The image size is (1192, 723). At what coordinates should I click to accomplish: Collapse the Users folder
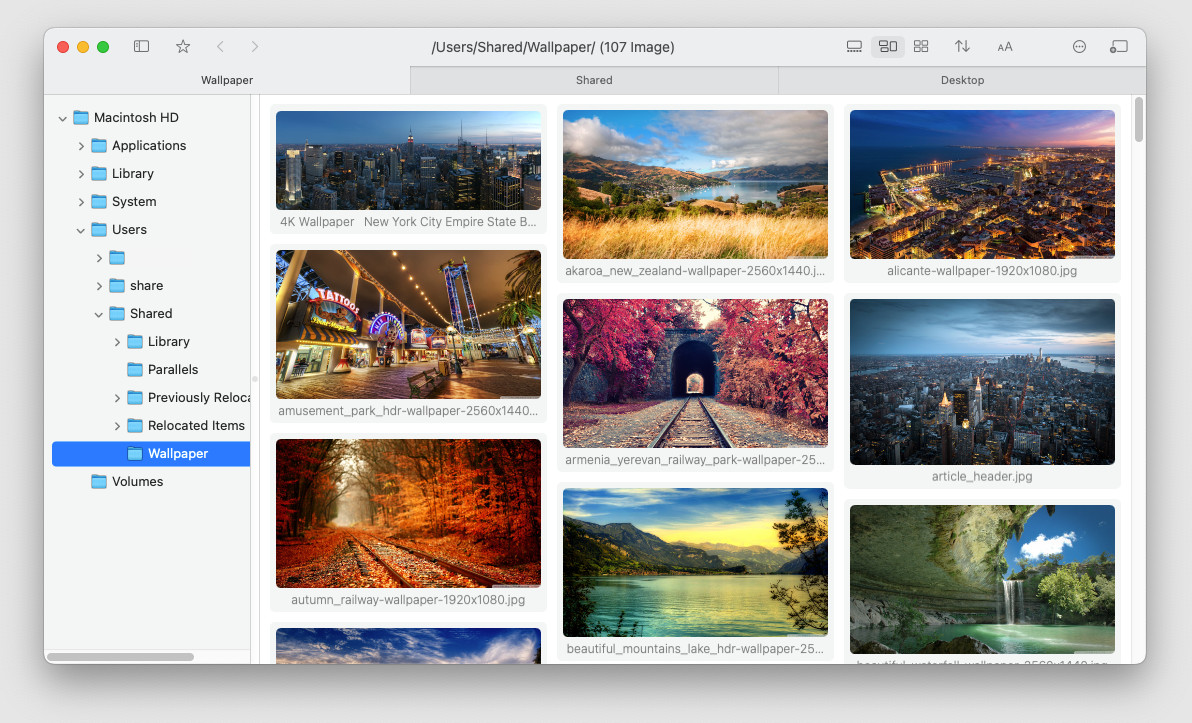[x=81, y=230]
